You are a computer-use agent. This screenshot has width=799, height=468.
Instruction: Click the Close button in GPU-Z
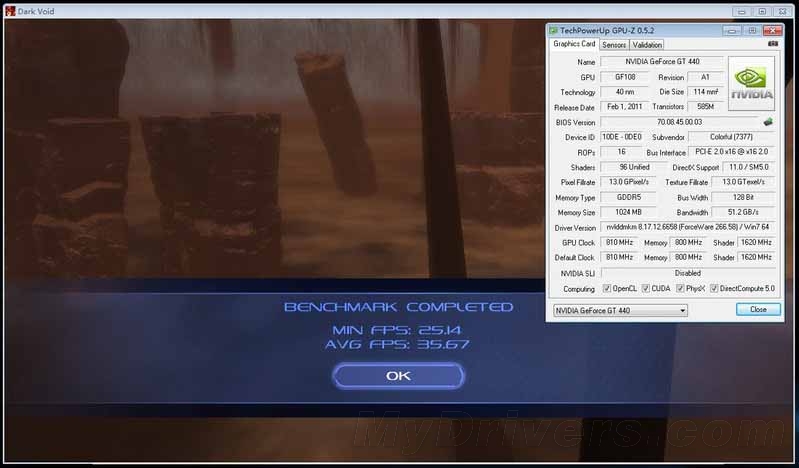coord(758,309)
